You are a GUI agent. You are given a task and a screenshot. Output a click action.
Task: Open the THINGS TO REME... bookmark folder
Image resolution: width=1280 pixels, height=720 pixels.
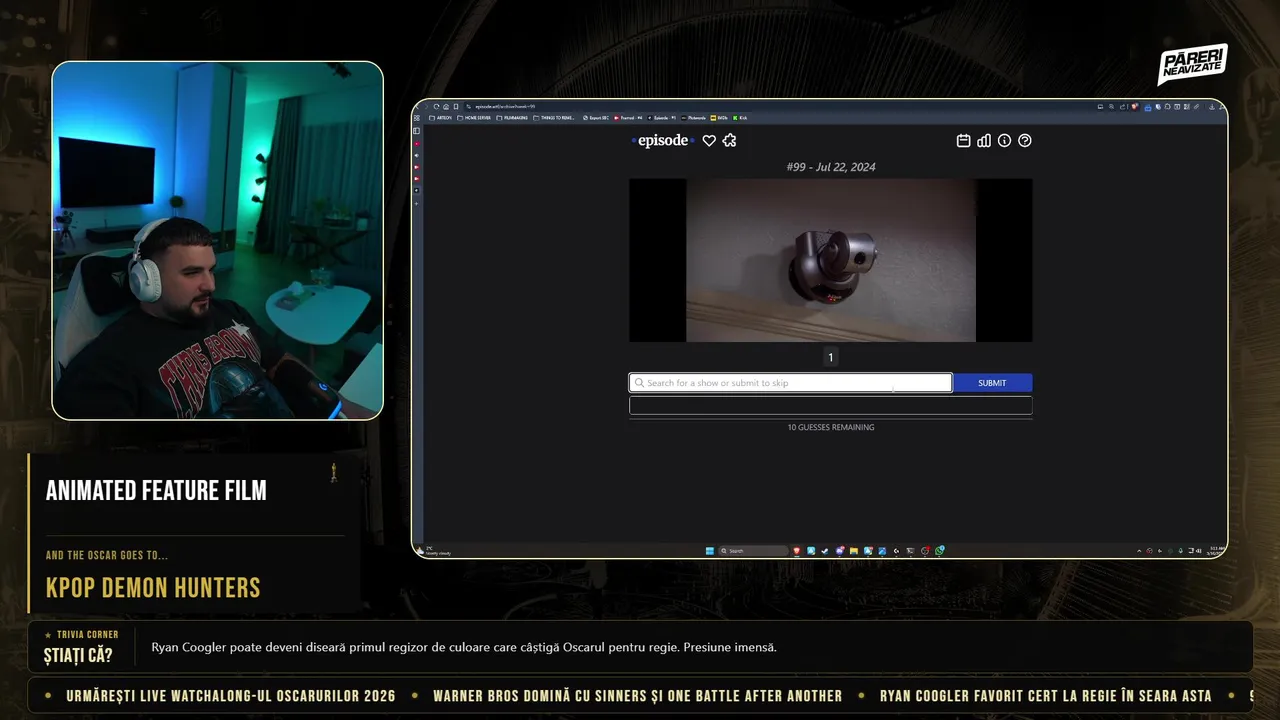coord(553,118)
